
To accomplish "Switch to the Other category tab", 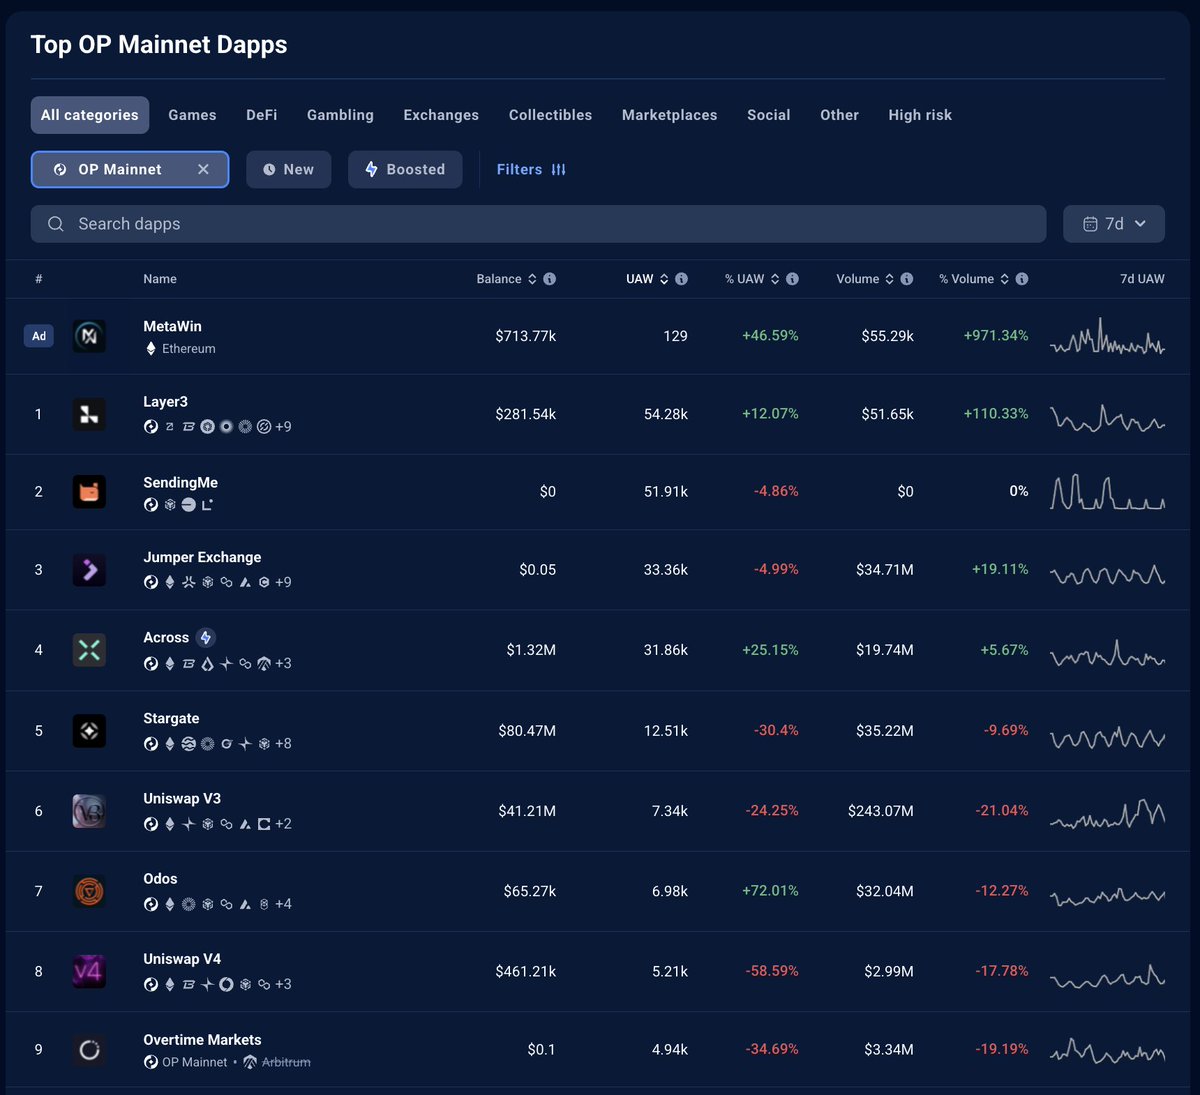I will (x=839, y=115).
